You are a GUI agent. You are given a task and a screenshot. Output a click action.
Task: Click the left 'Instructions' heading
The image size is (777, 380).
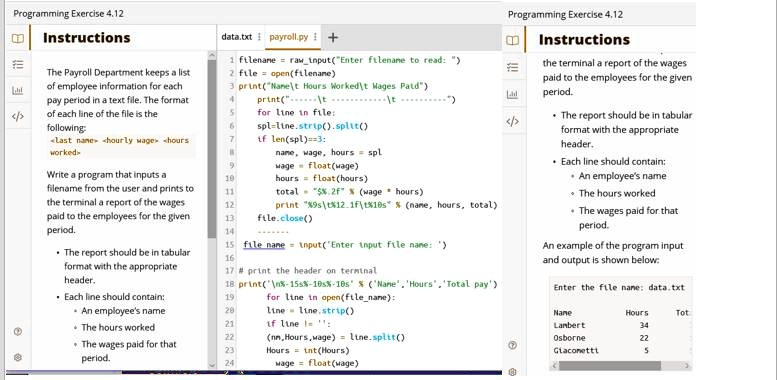[87, 38]
